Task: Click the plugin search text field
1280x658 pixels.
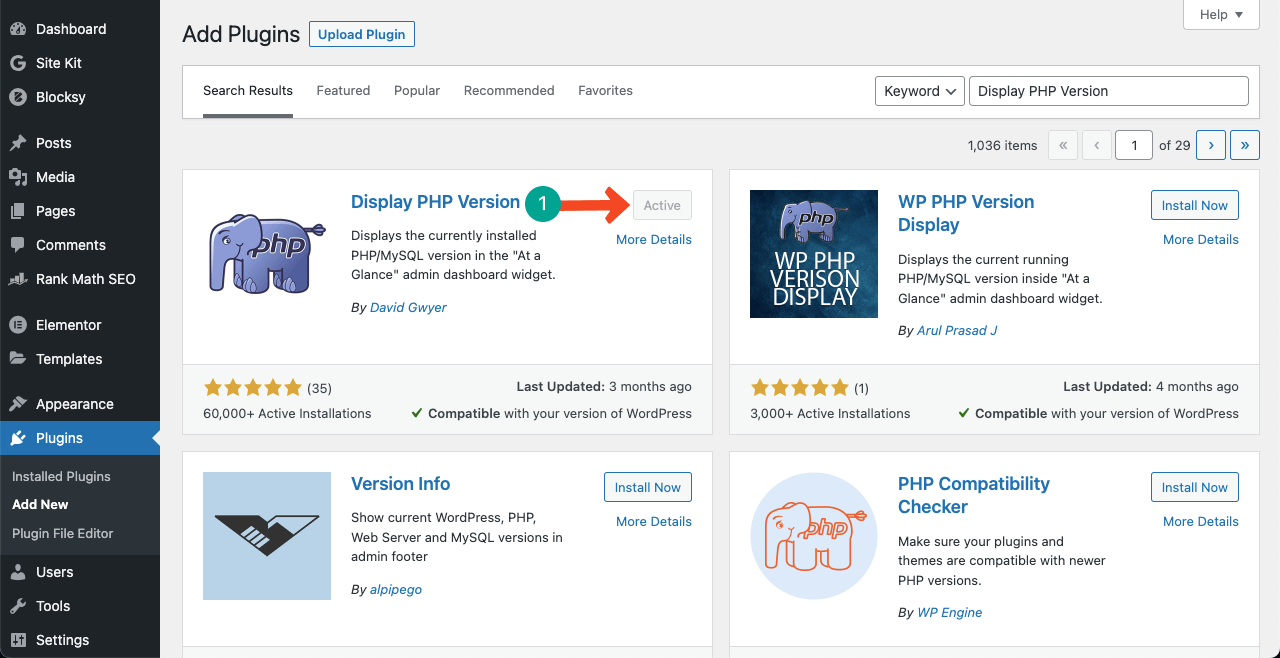Action: click(1108, 91)
